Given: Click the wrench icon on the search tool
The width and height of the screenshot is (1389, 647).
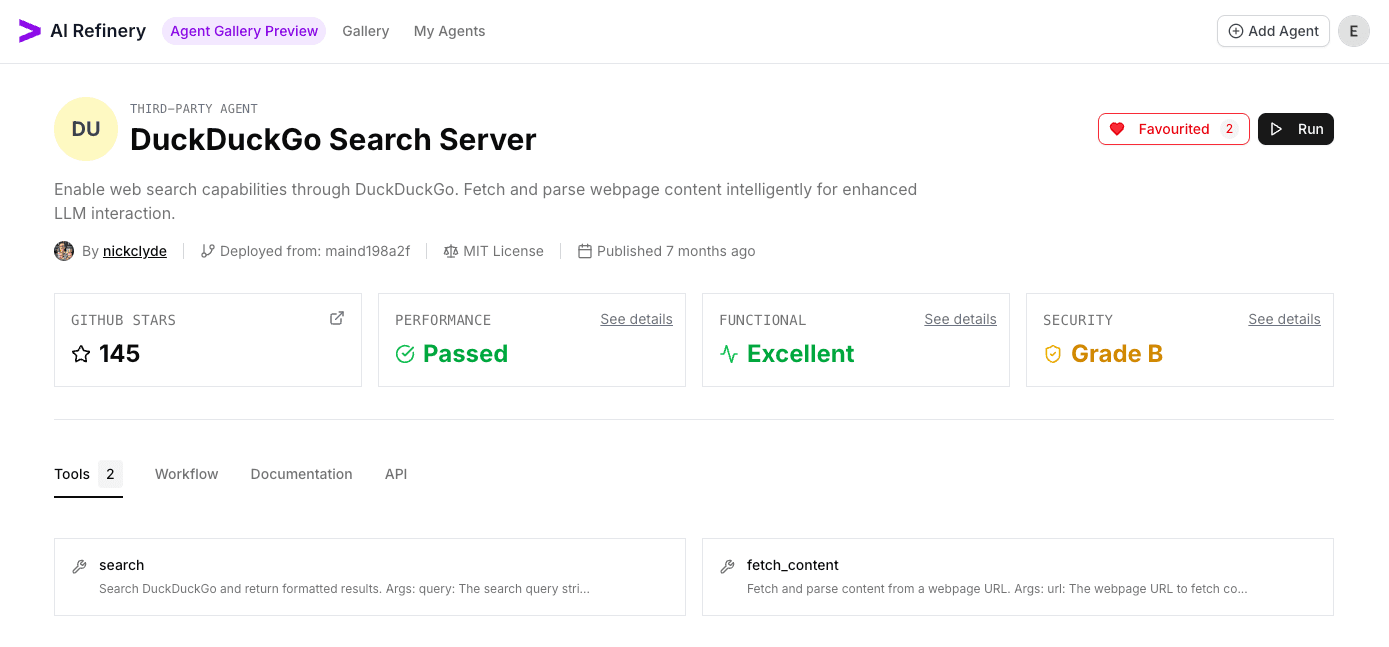Looking at the screenshot, I should [x=79, y=564].
